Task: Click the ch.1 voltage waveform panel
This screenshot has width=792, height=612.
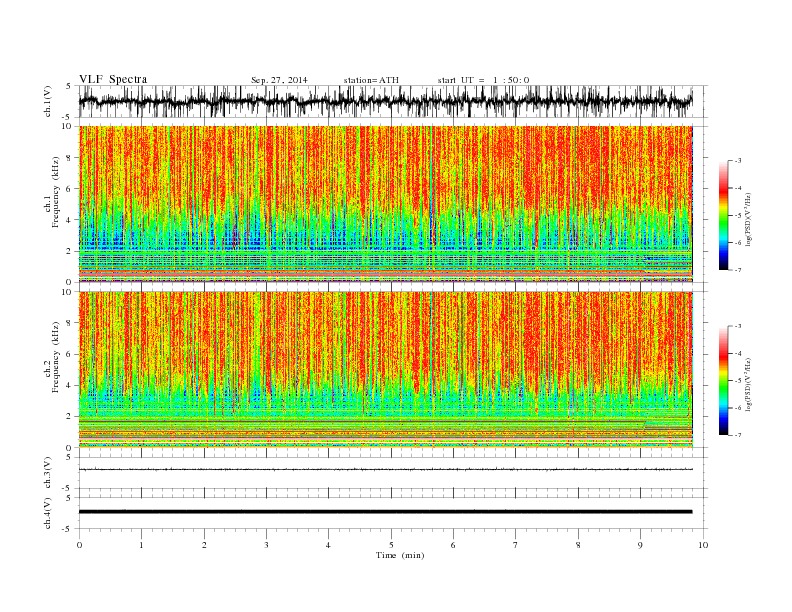Action: 392,101
